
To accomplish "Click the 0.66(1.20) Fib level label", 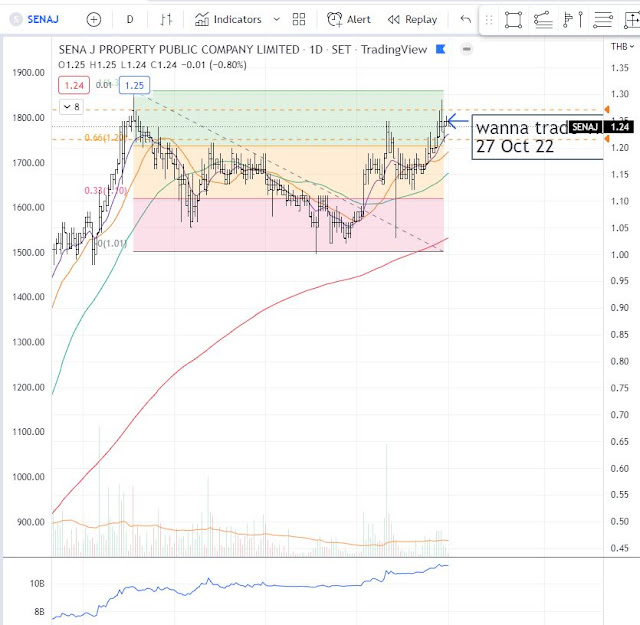I will click(104, 138).
